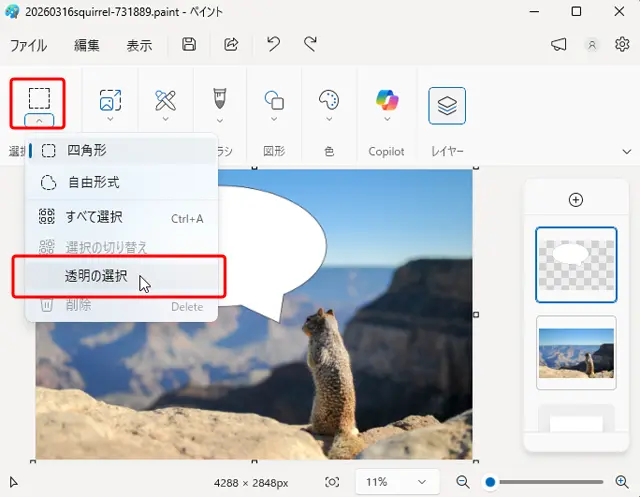The width and height of the screenshot is (640, 497).
Task: Click the zoom slider handle
Action: tap(490, 482)
